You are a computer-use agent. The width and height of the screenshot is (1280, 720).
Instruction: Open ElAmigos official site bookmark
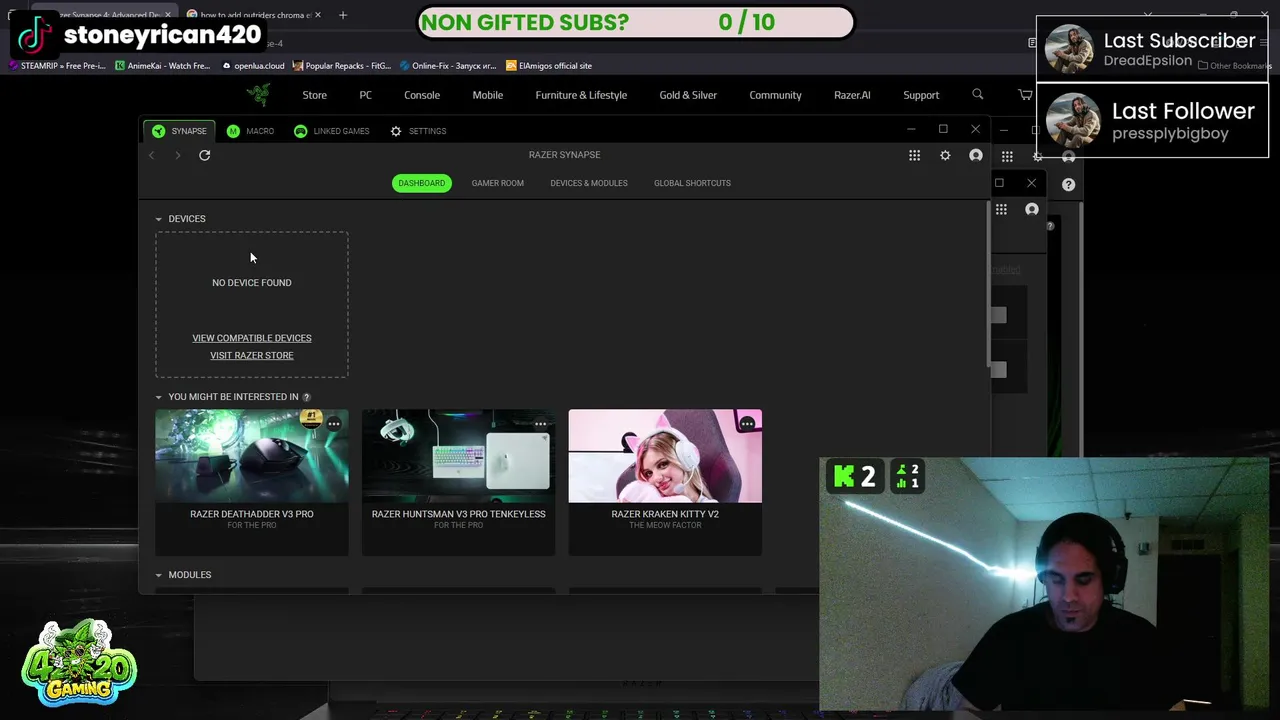pos(549,66)
